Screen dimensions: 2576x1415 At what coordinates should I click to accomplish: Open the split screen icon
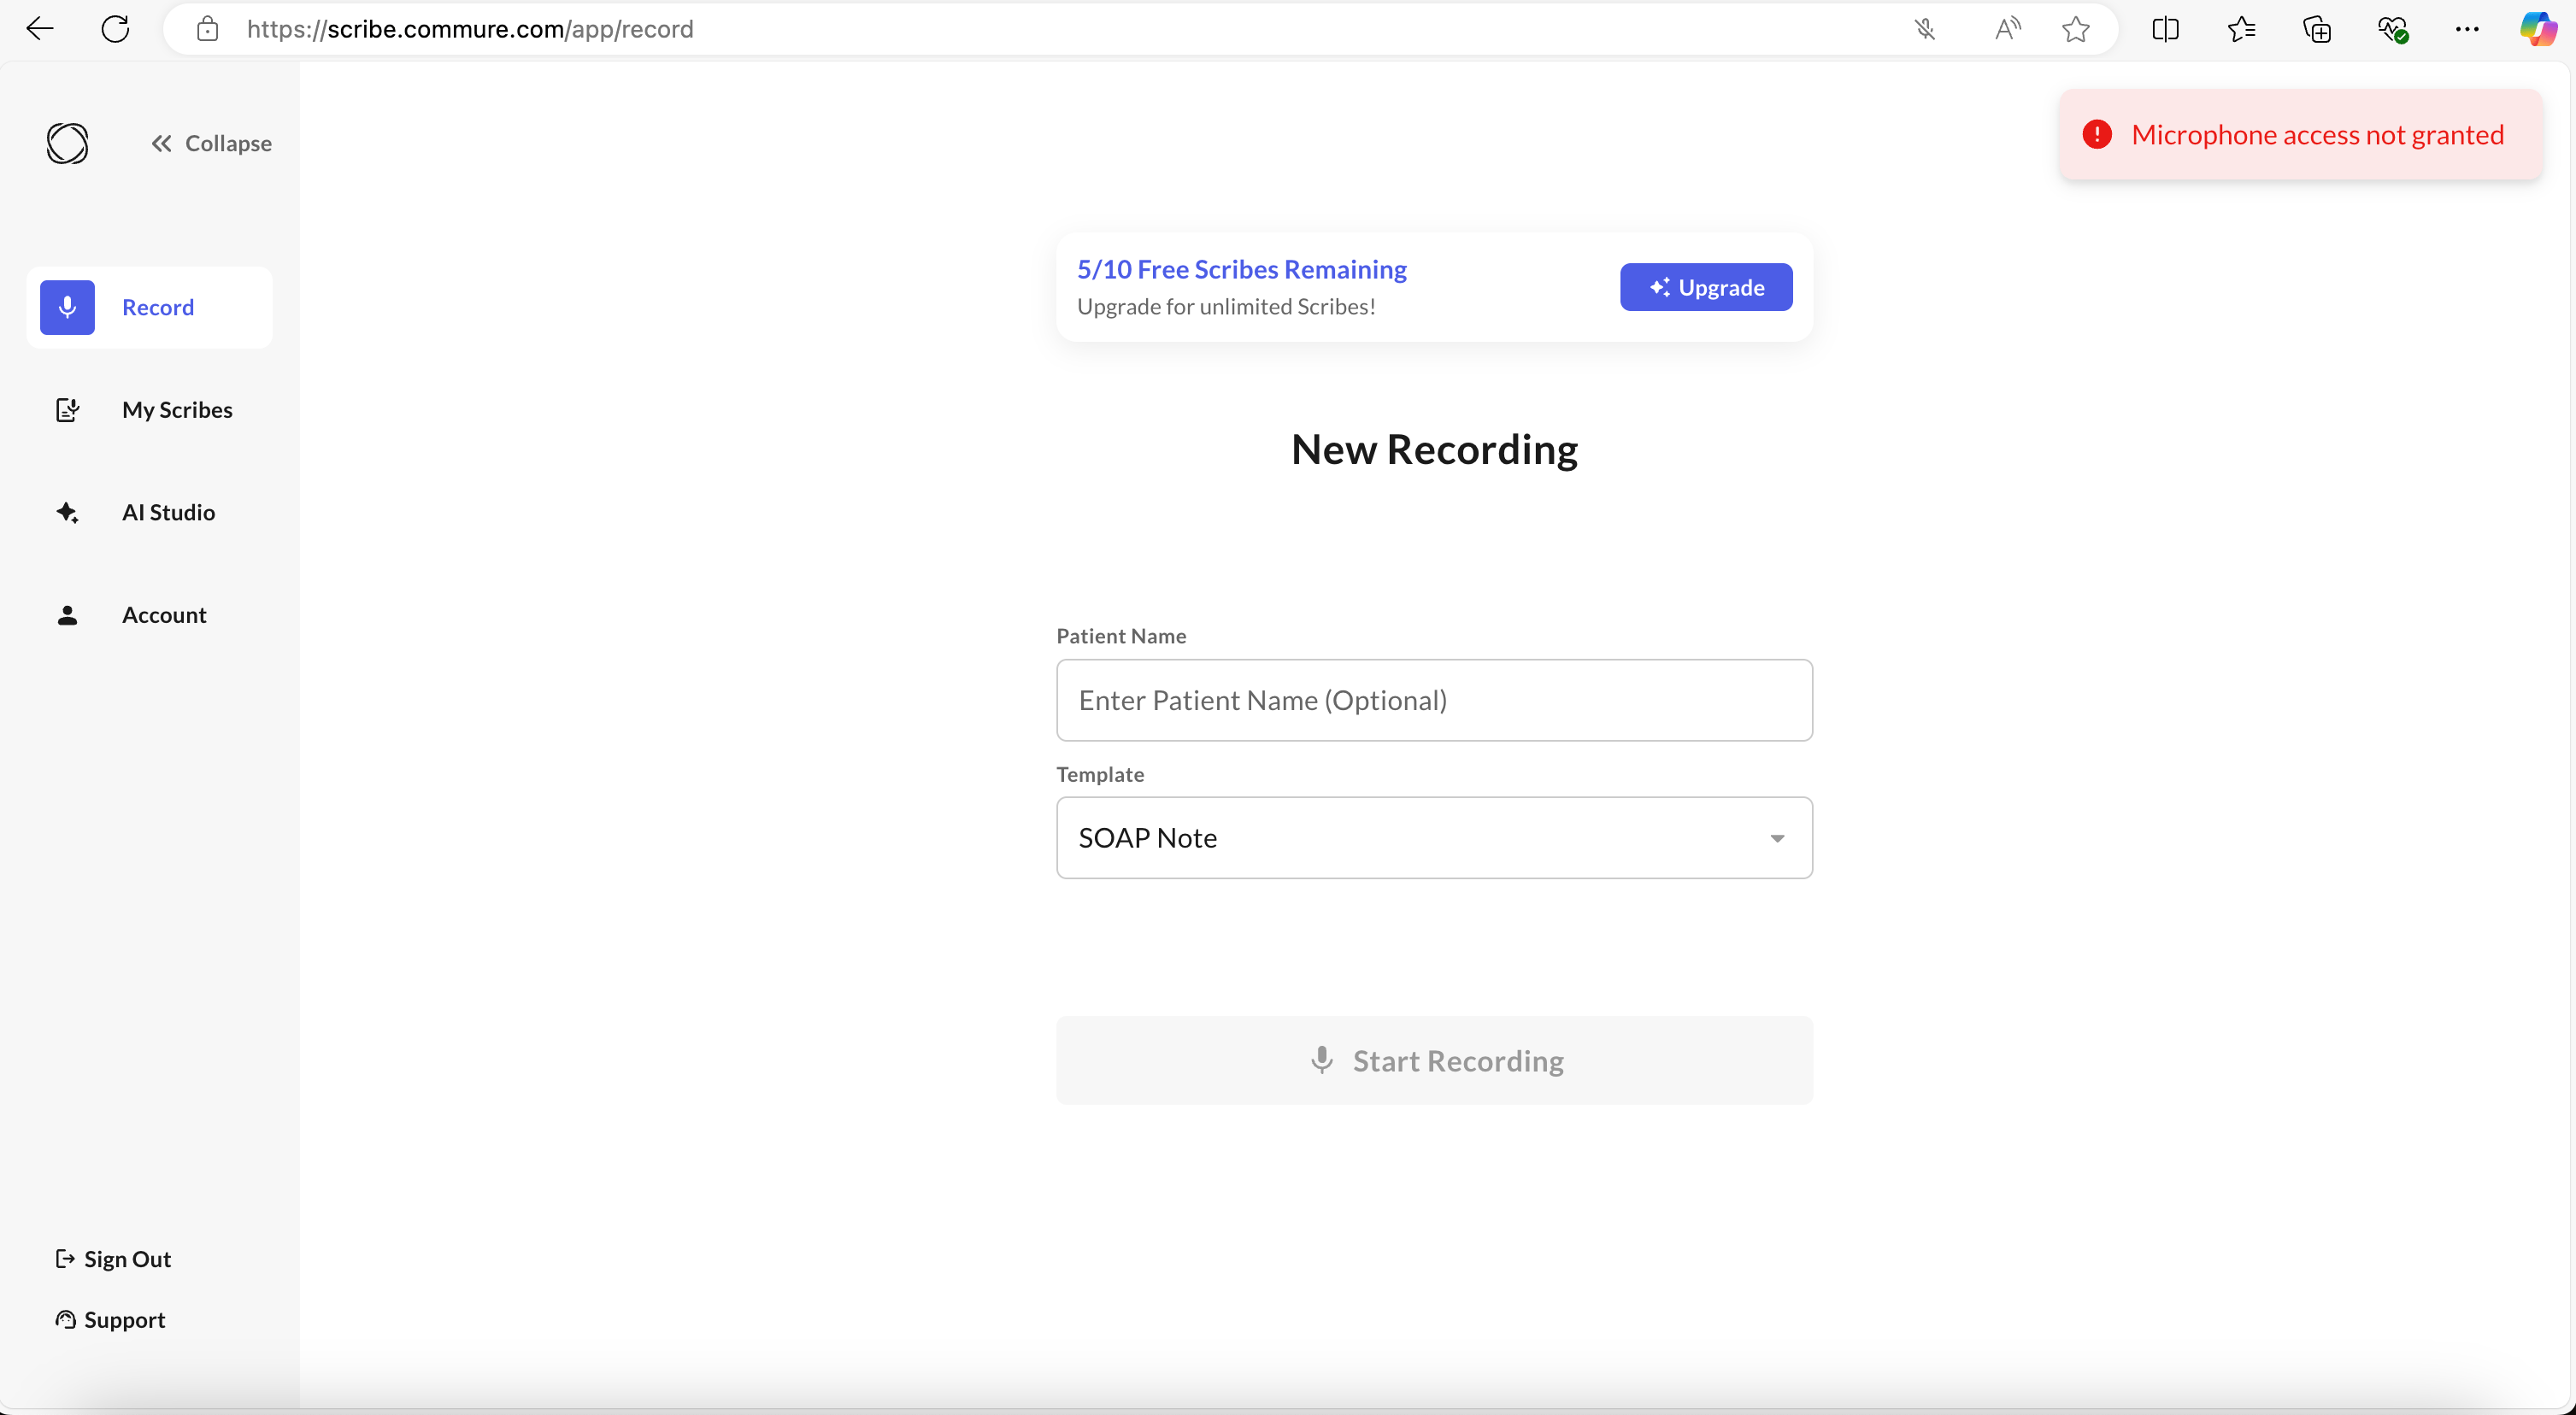(2165, 29)
